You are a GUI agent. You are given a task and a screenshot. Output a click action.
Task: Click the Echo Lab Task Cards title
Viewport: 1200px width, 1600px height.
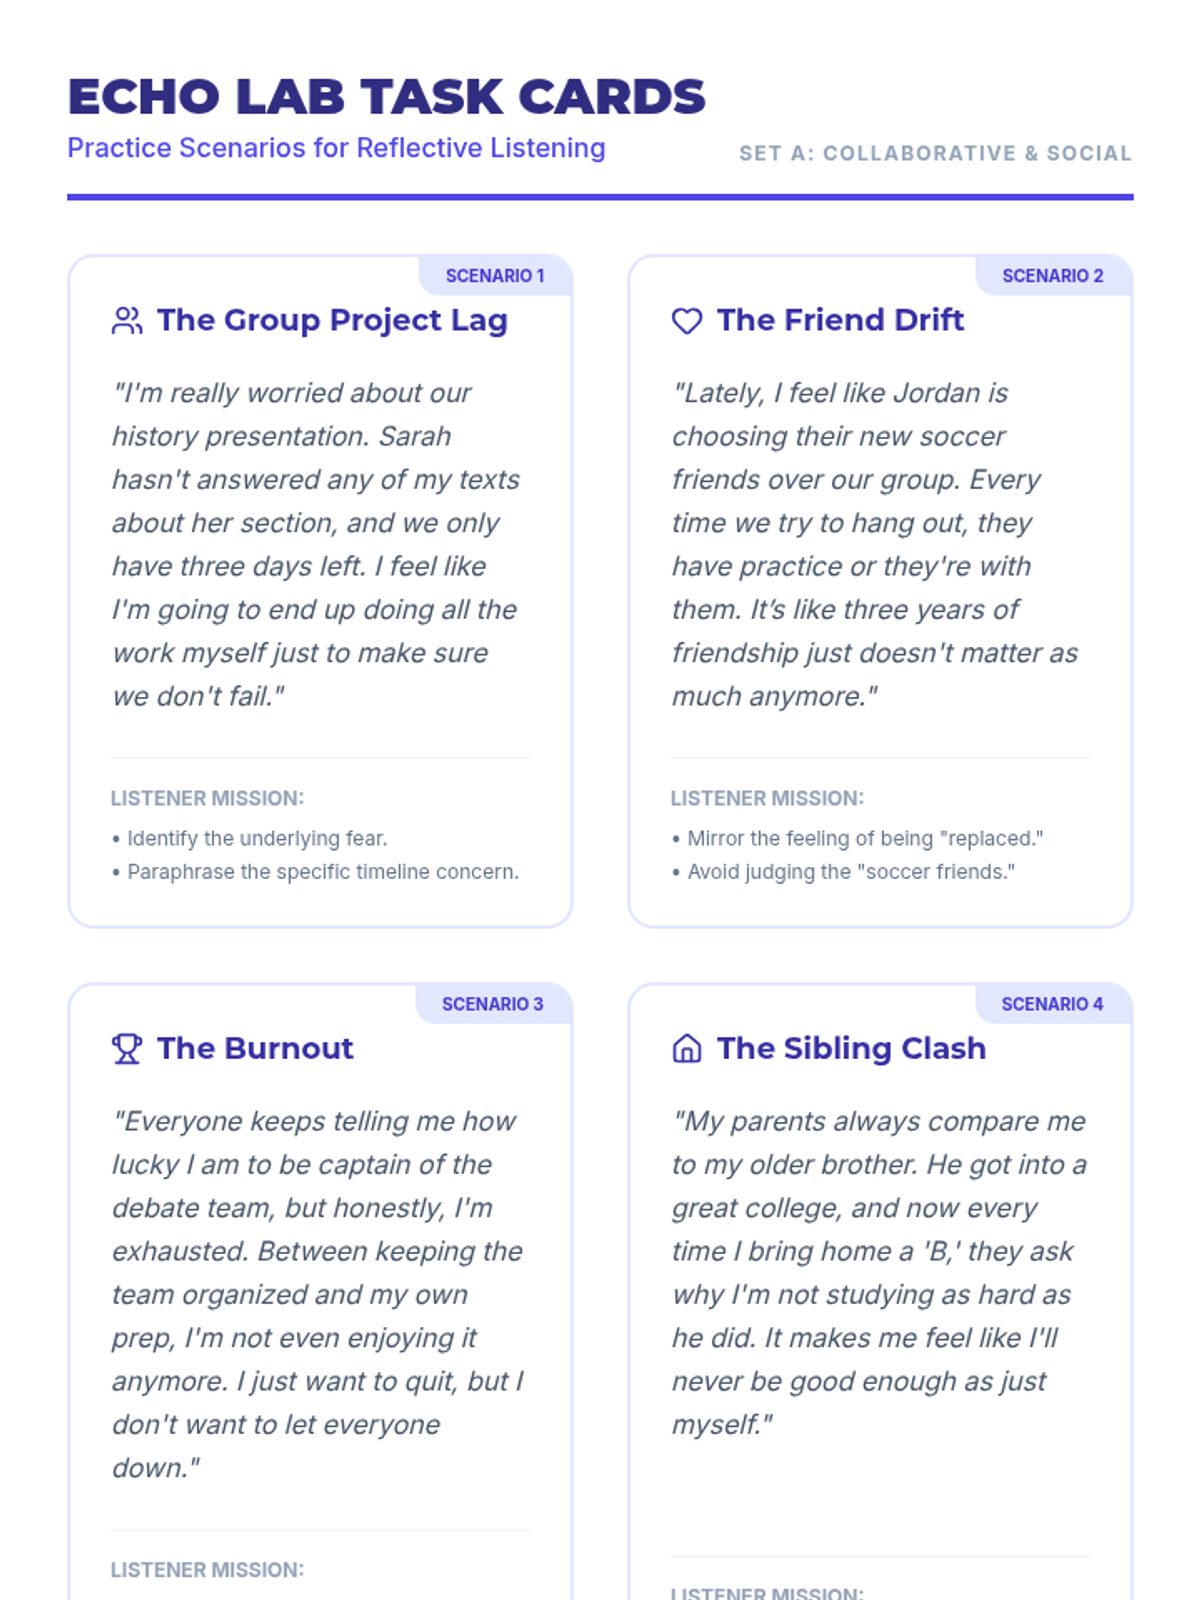(386, 97)
